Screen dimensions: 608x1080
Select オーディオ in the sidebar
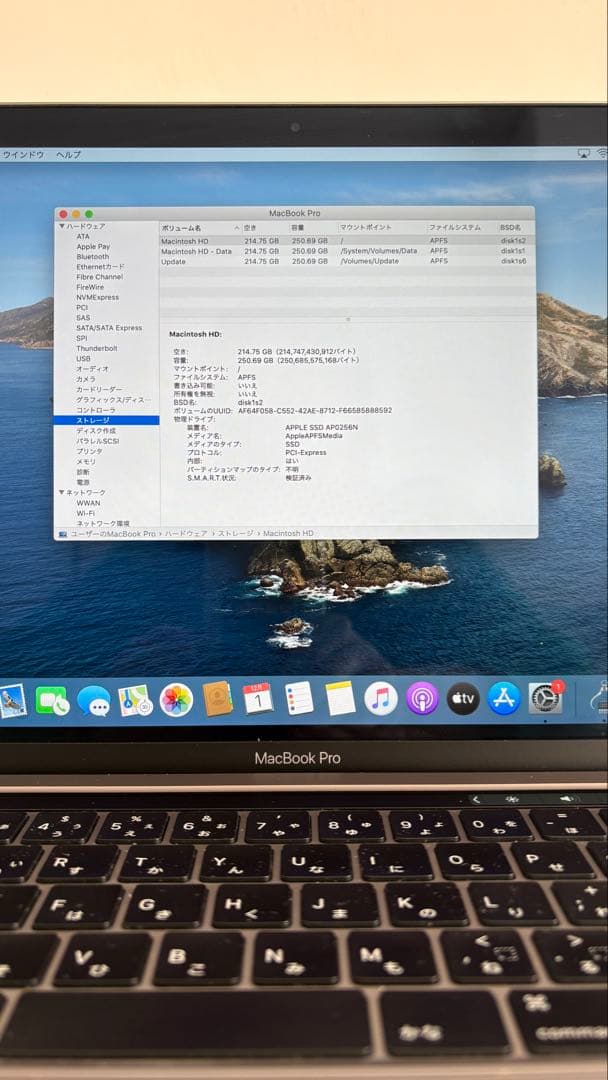[x=92, y=368]
